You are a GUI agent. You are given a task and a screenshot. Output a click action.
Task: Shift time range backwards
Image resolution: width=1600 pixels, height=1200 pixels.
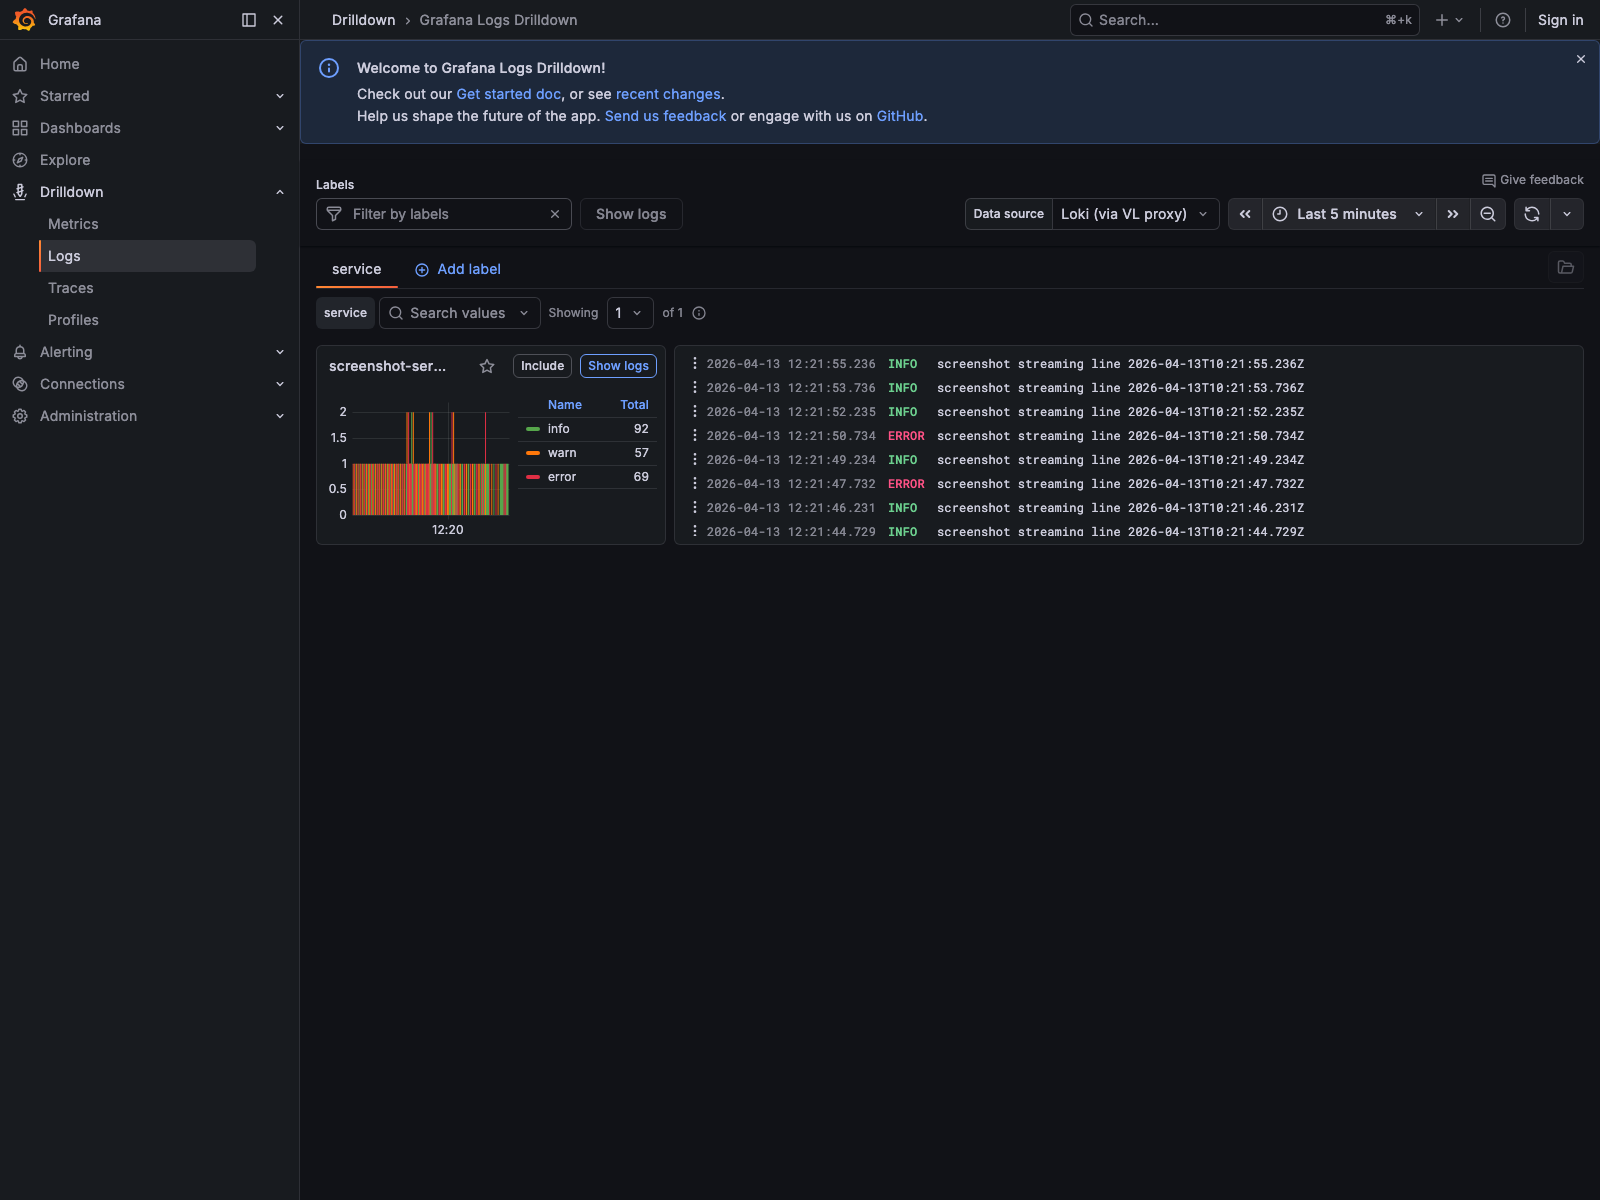coord(1245,214)
